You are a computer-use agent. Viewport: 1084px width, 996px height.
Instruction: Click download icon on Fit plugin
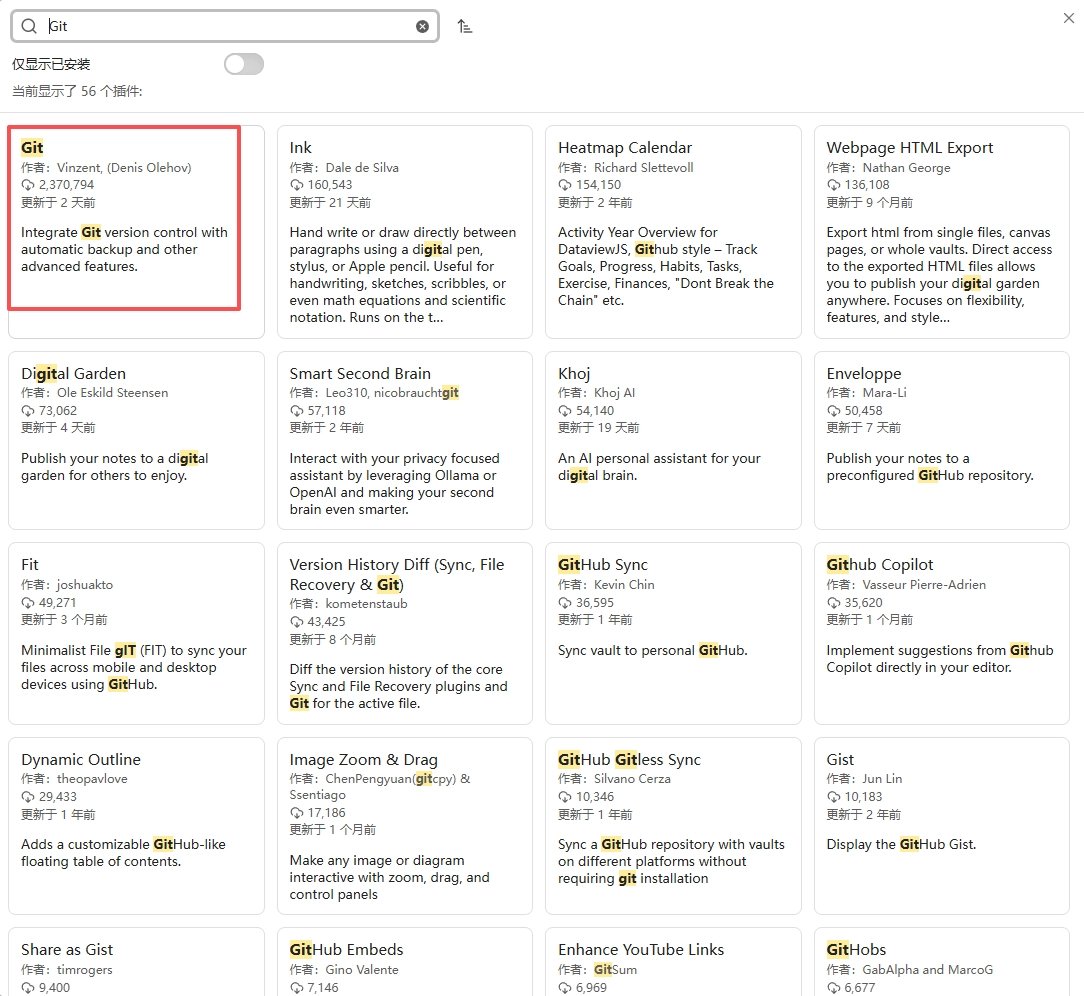(28, 603)
